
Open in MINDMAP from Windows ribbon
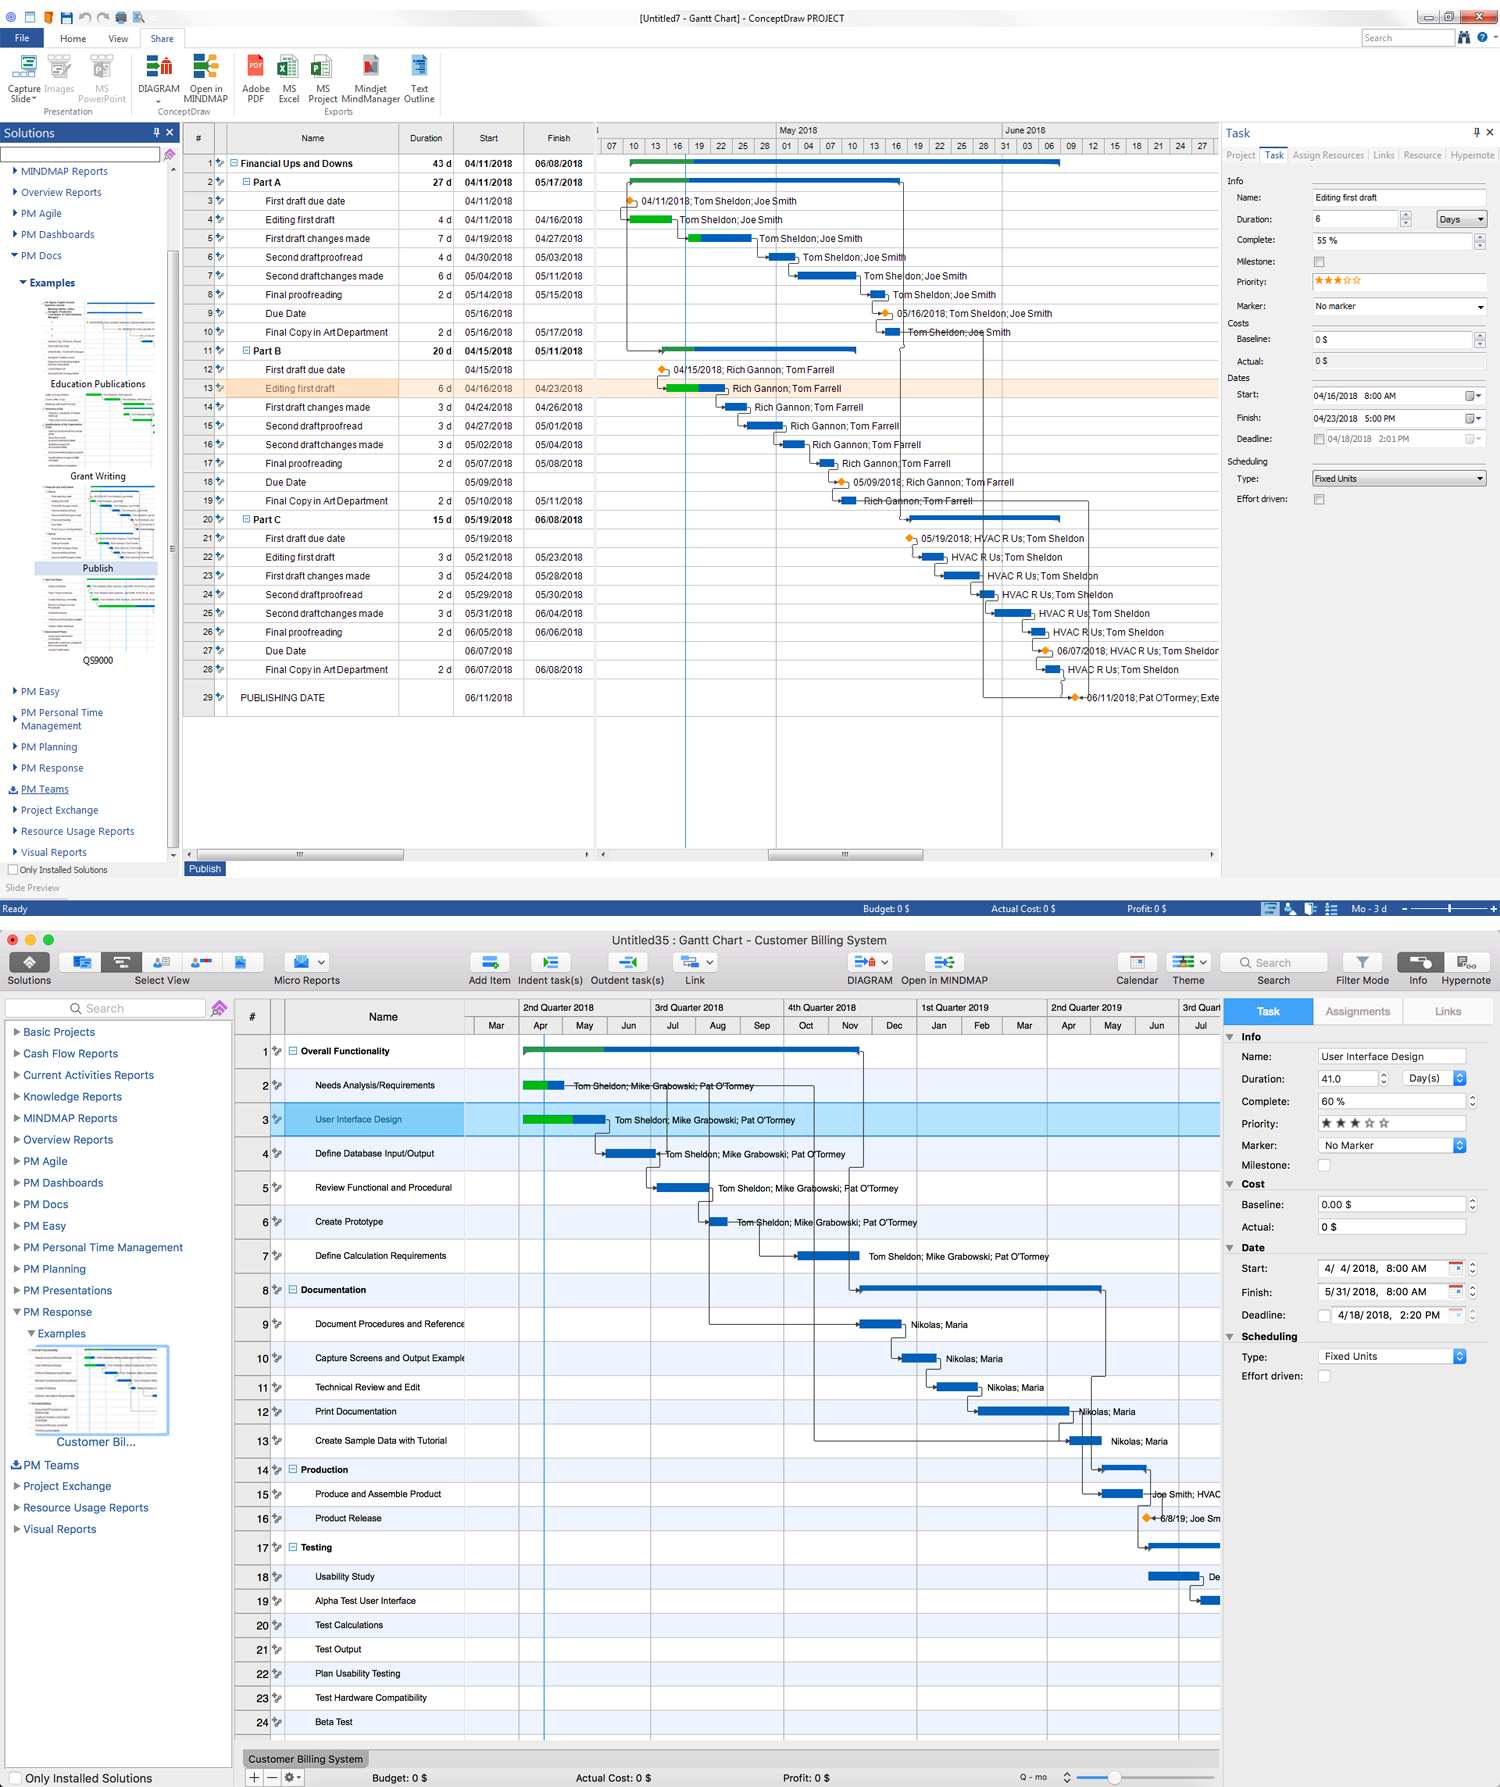click(205, 68)
